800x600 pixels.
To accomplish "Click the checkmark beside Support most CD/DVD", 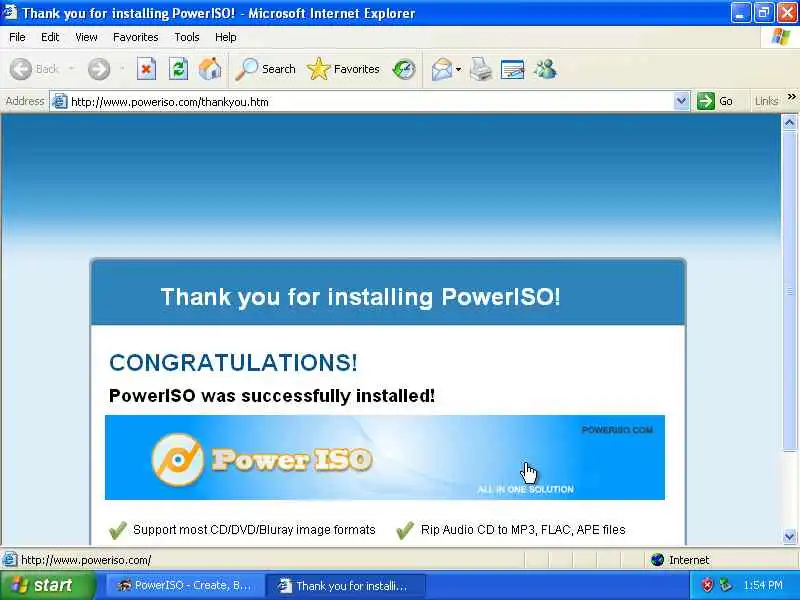I will pyautogui.click(x=118, y=530).
